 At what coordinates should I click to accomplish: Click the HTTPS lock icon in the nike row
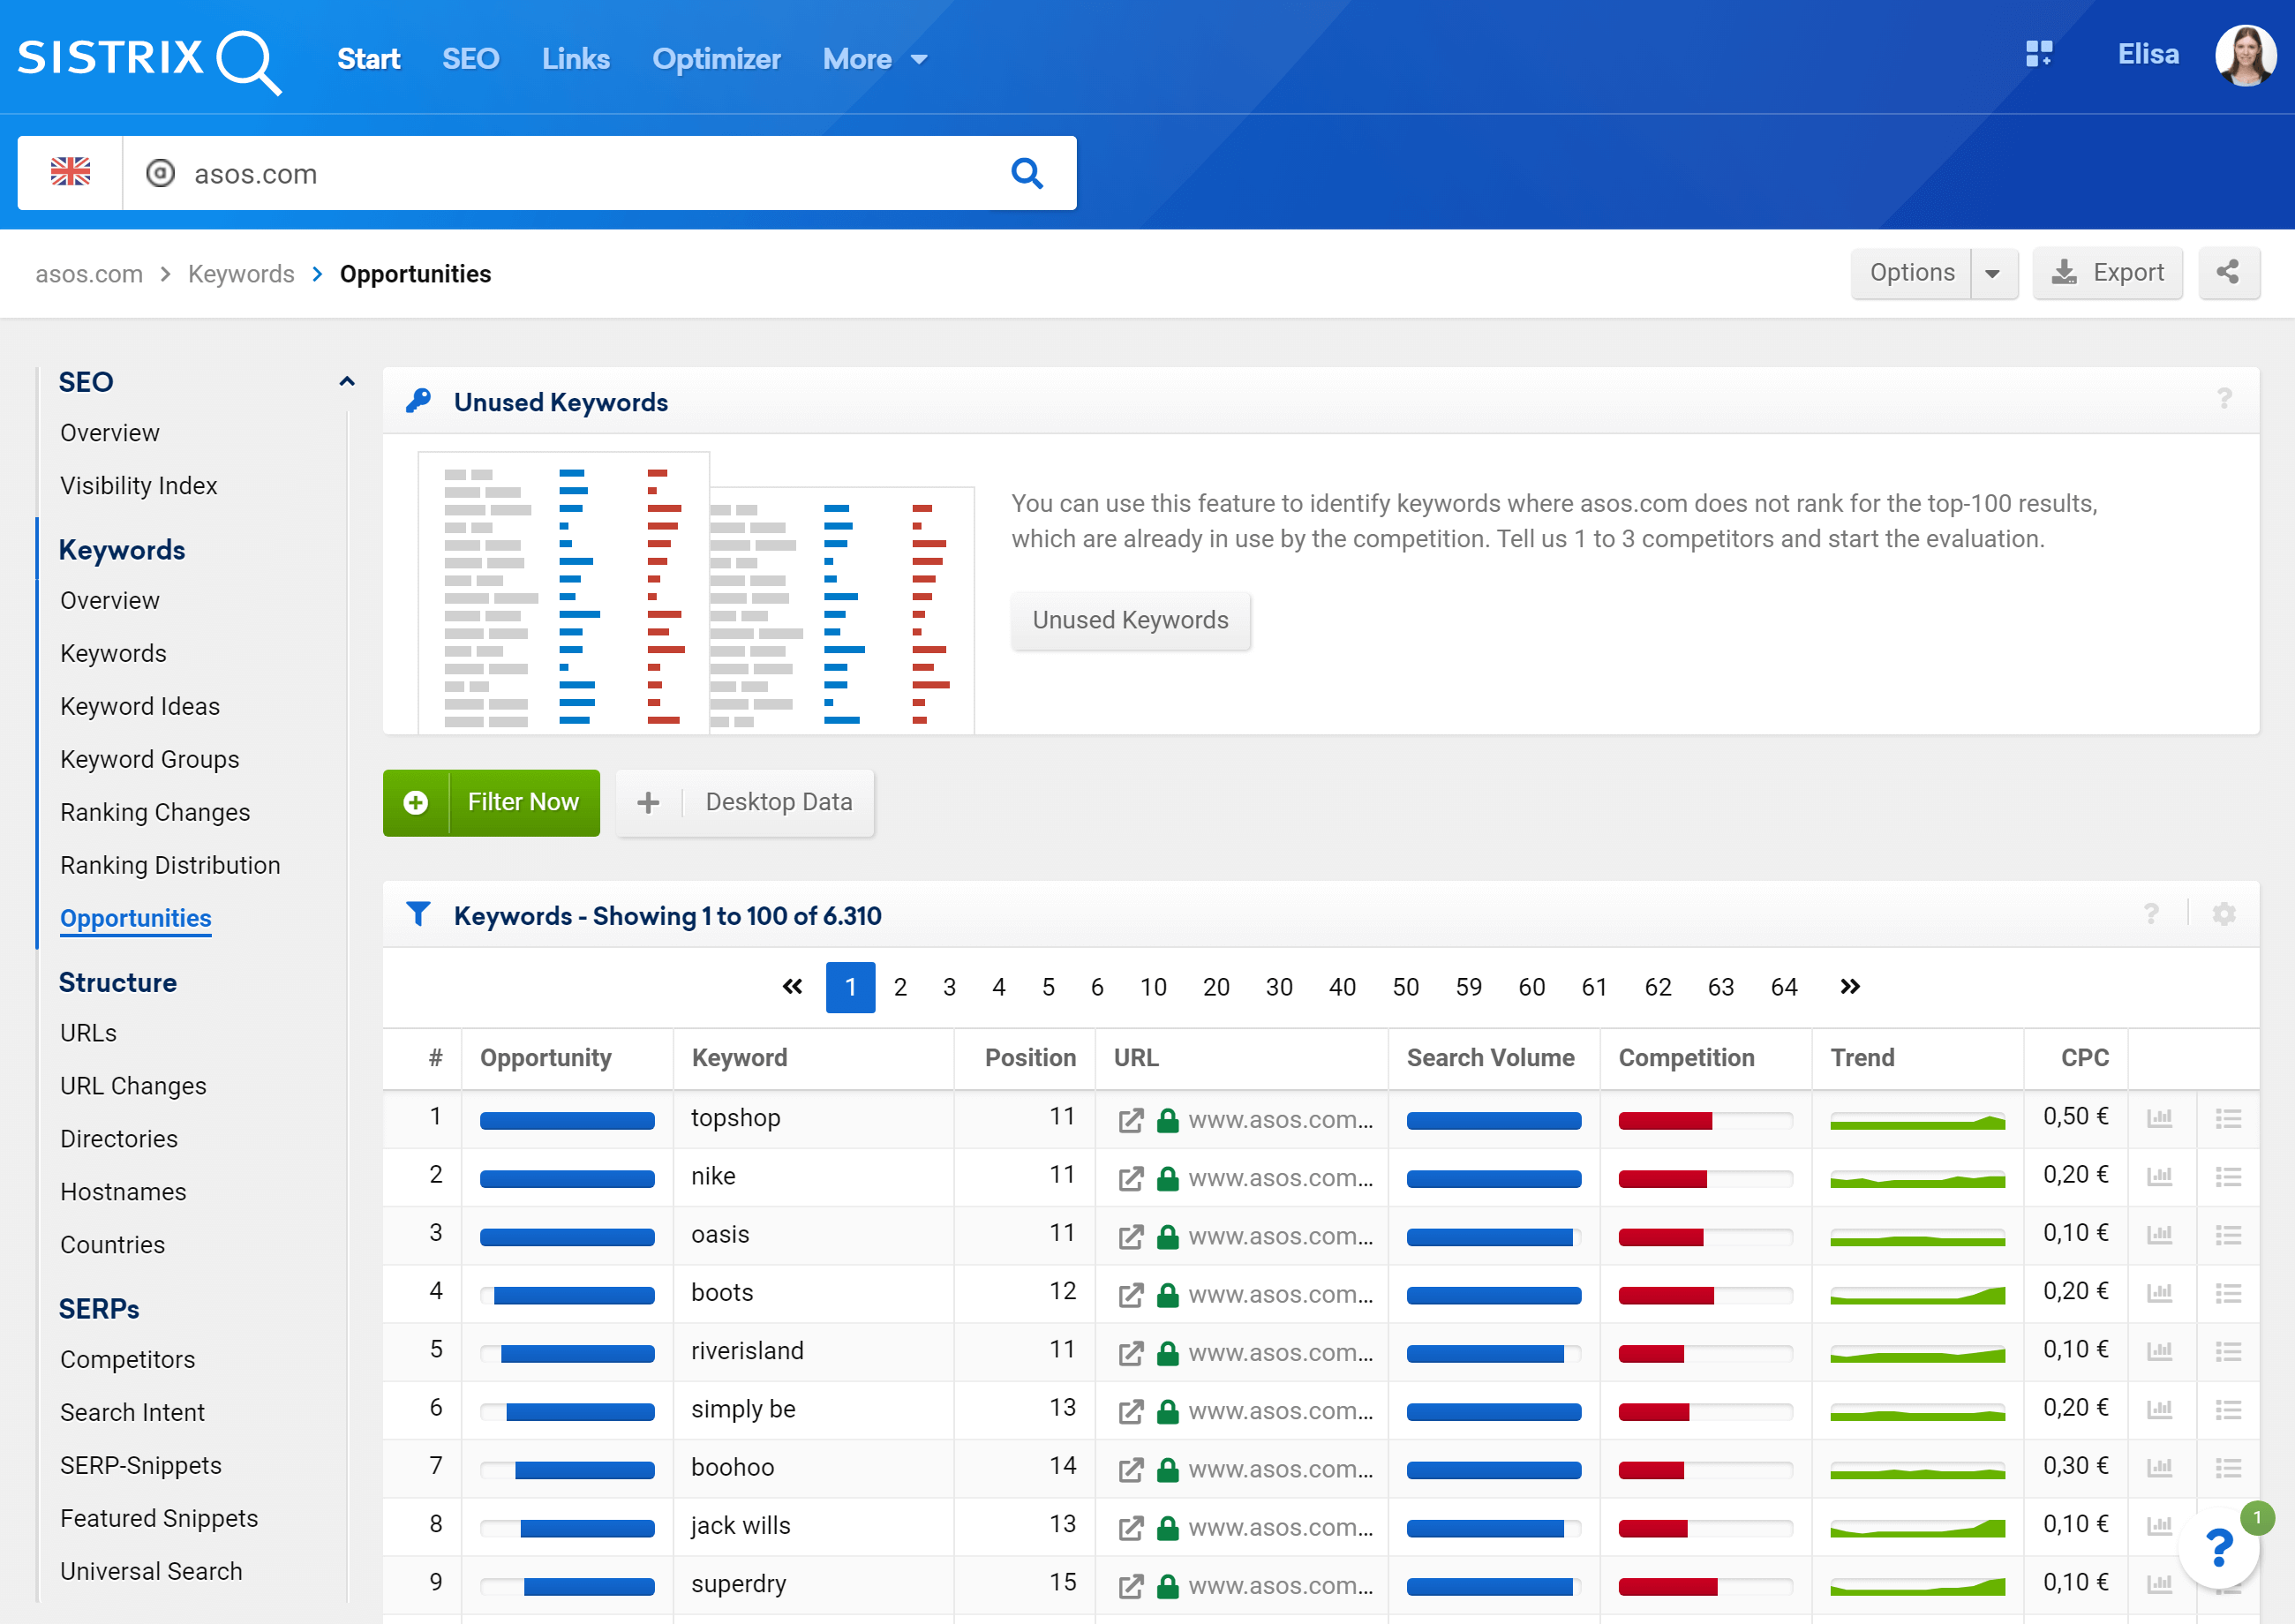coord(1166,1178)
